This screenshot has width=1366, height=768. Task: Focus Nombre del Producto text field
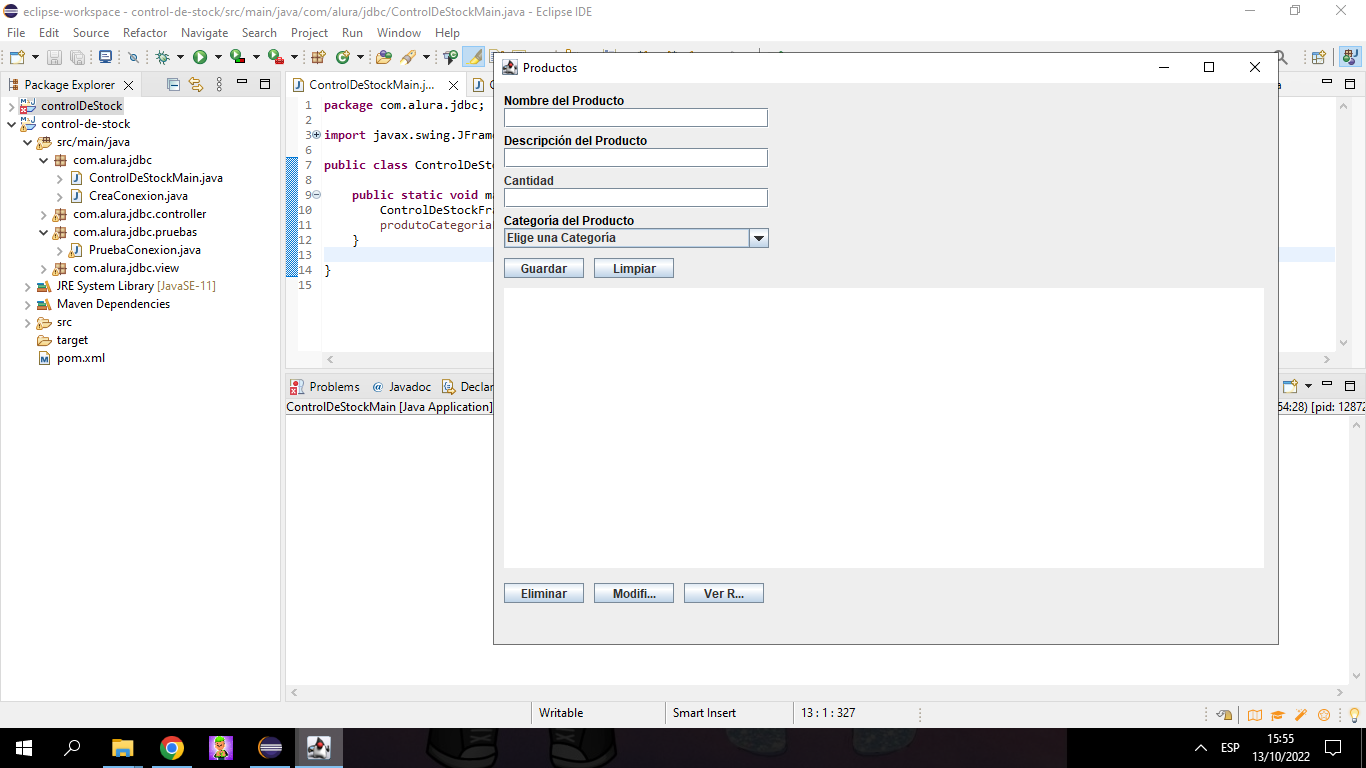(x=636, y=118)
